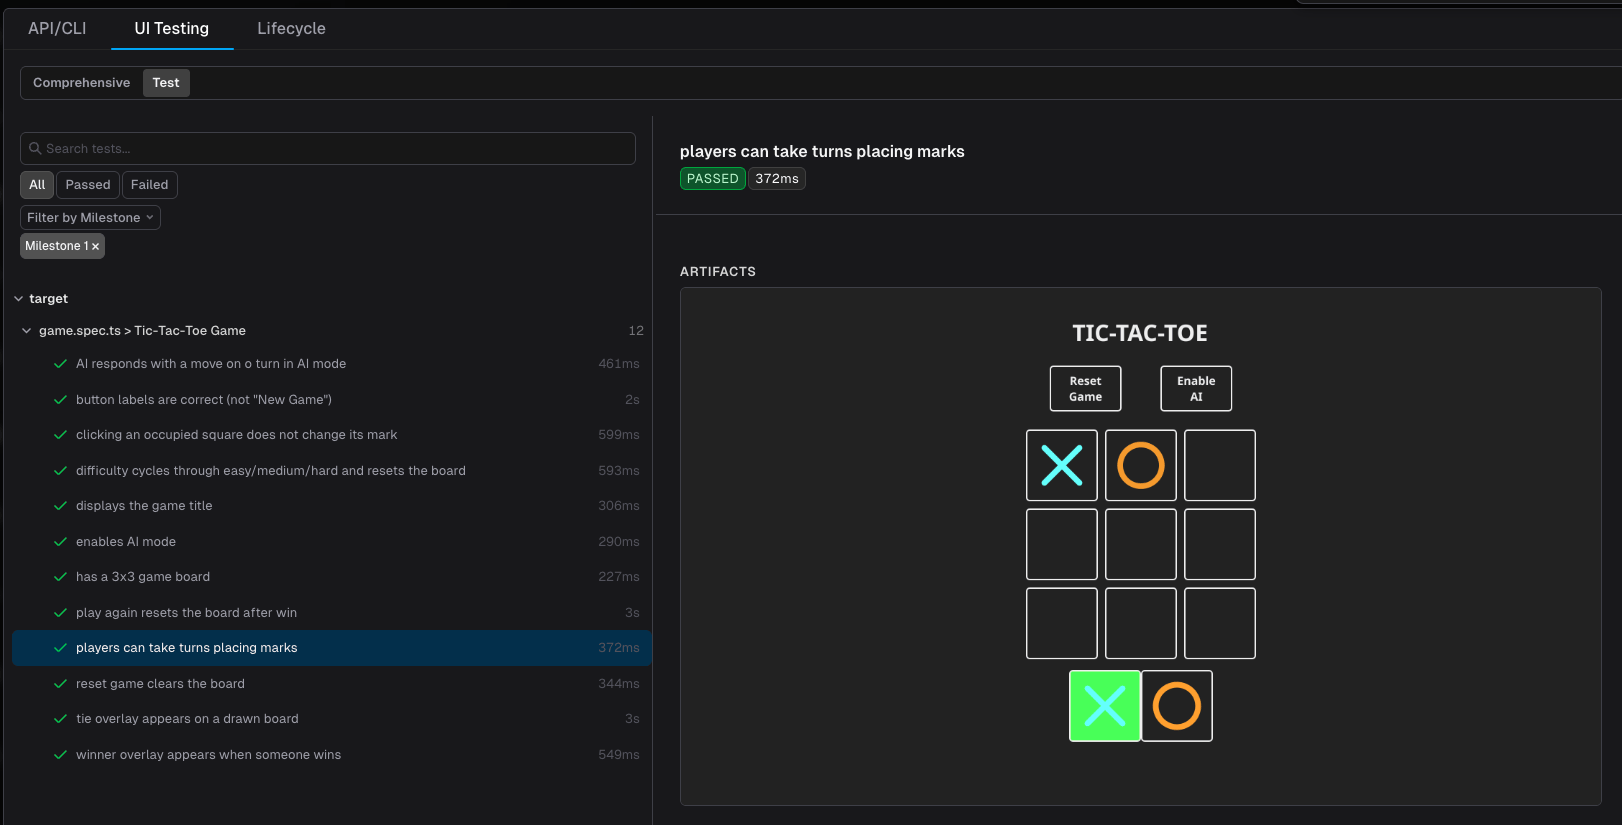Click checkmark icon beside 'displays the game title'
The width and height of the screenshot is (1622, 825).
coord(60,506)
